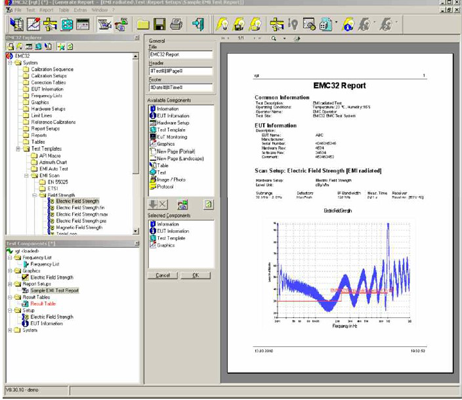The width and height of the screenshot is (462, 400).
Task: Click the yellow open-folder toolbar icon
Action: click(143, 24)
